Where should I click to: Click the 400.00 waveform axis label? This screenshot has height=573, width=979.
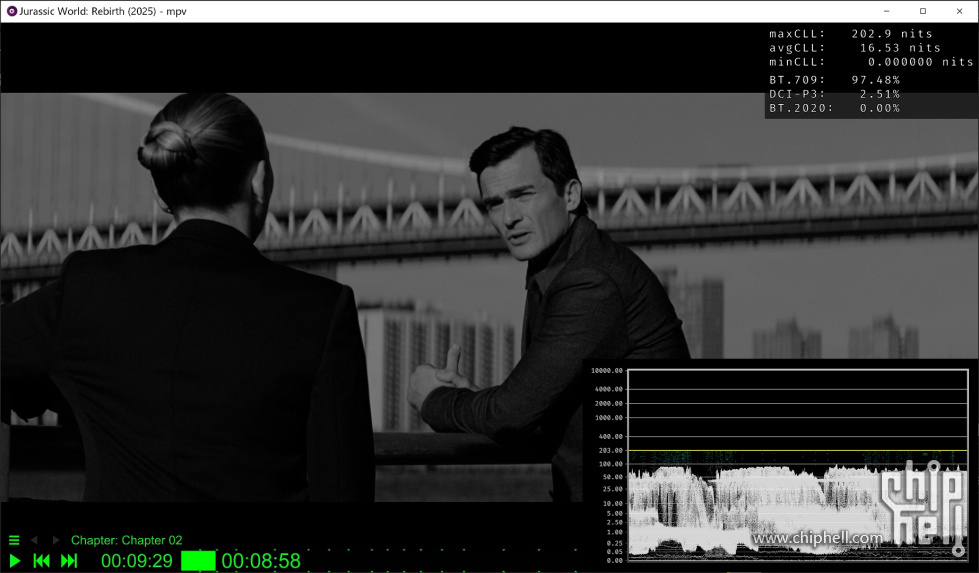[610, 436]
